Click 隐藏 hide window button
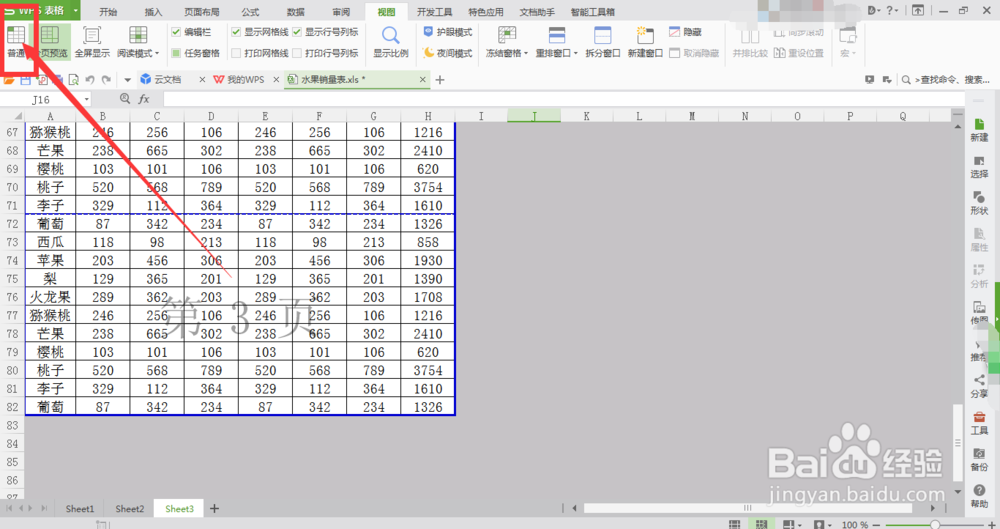The image size is (1000, 529). (x=686, y=32)
